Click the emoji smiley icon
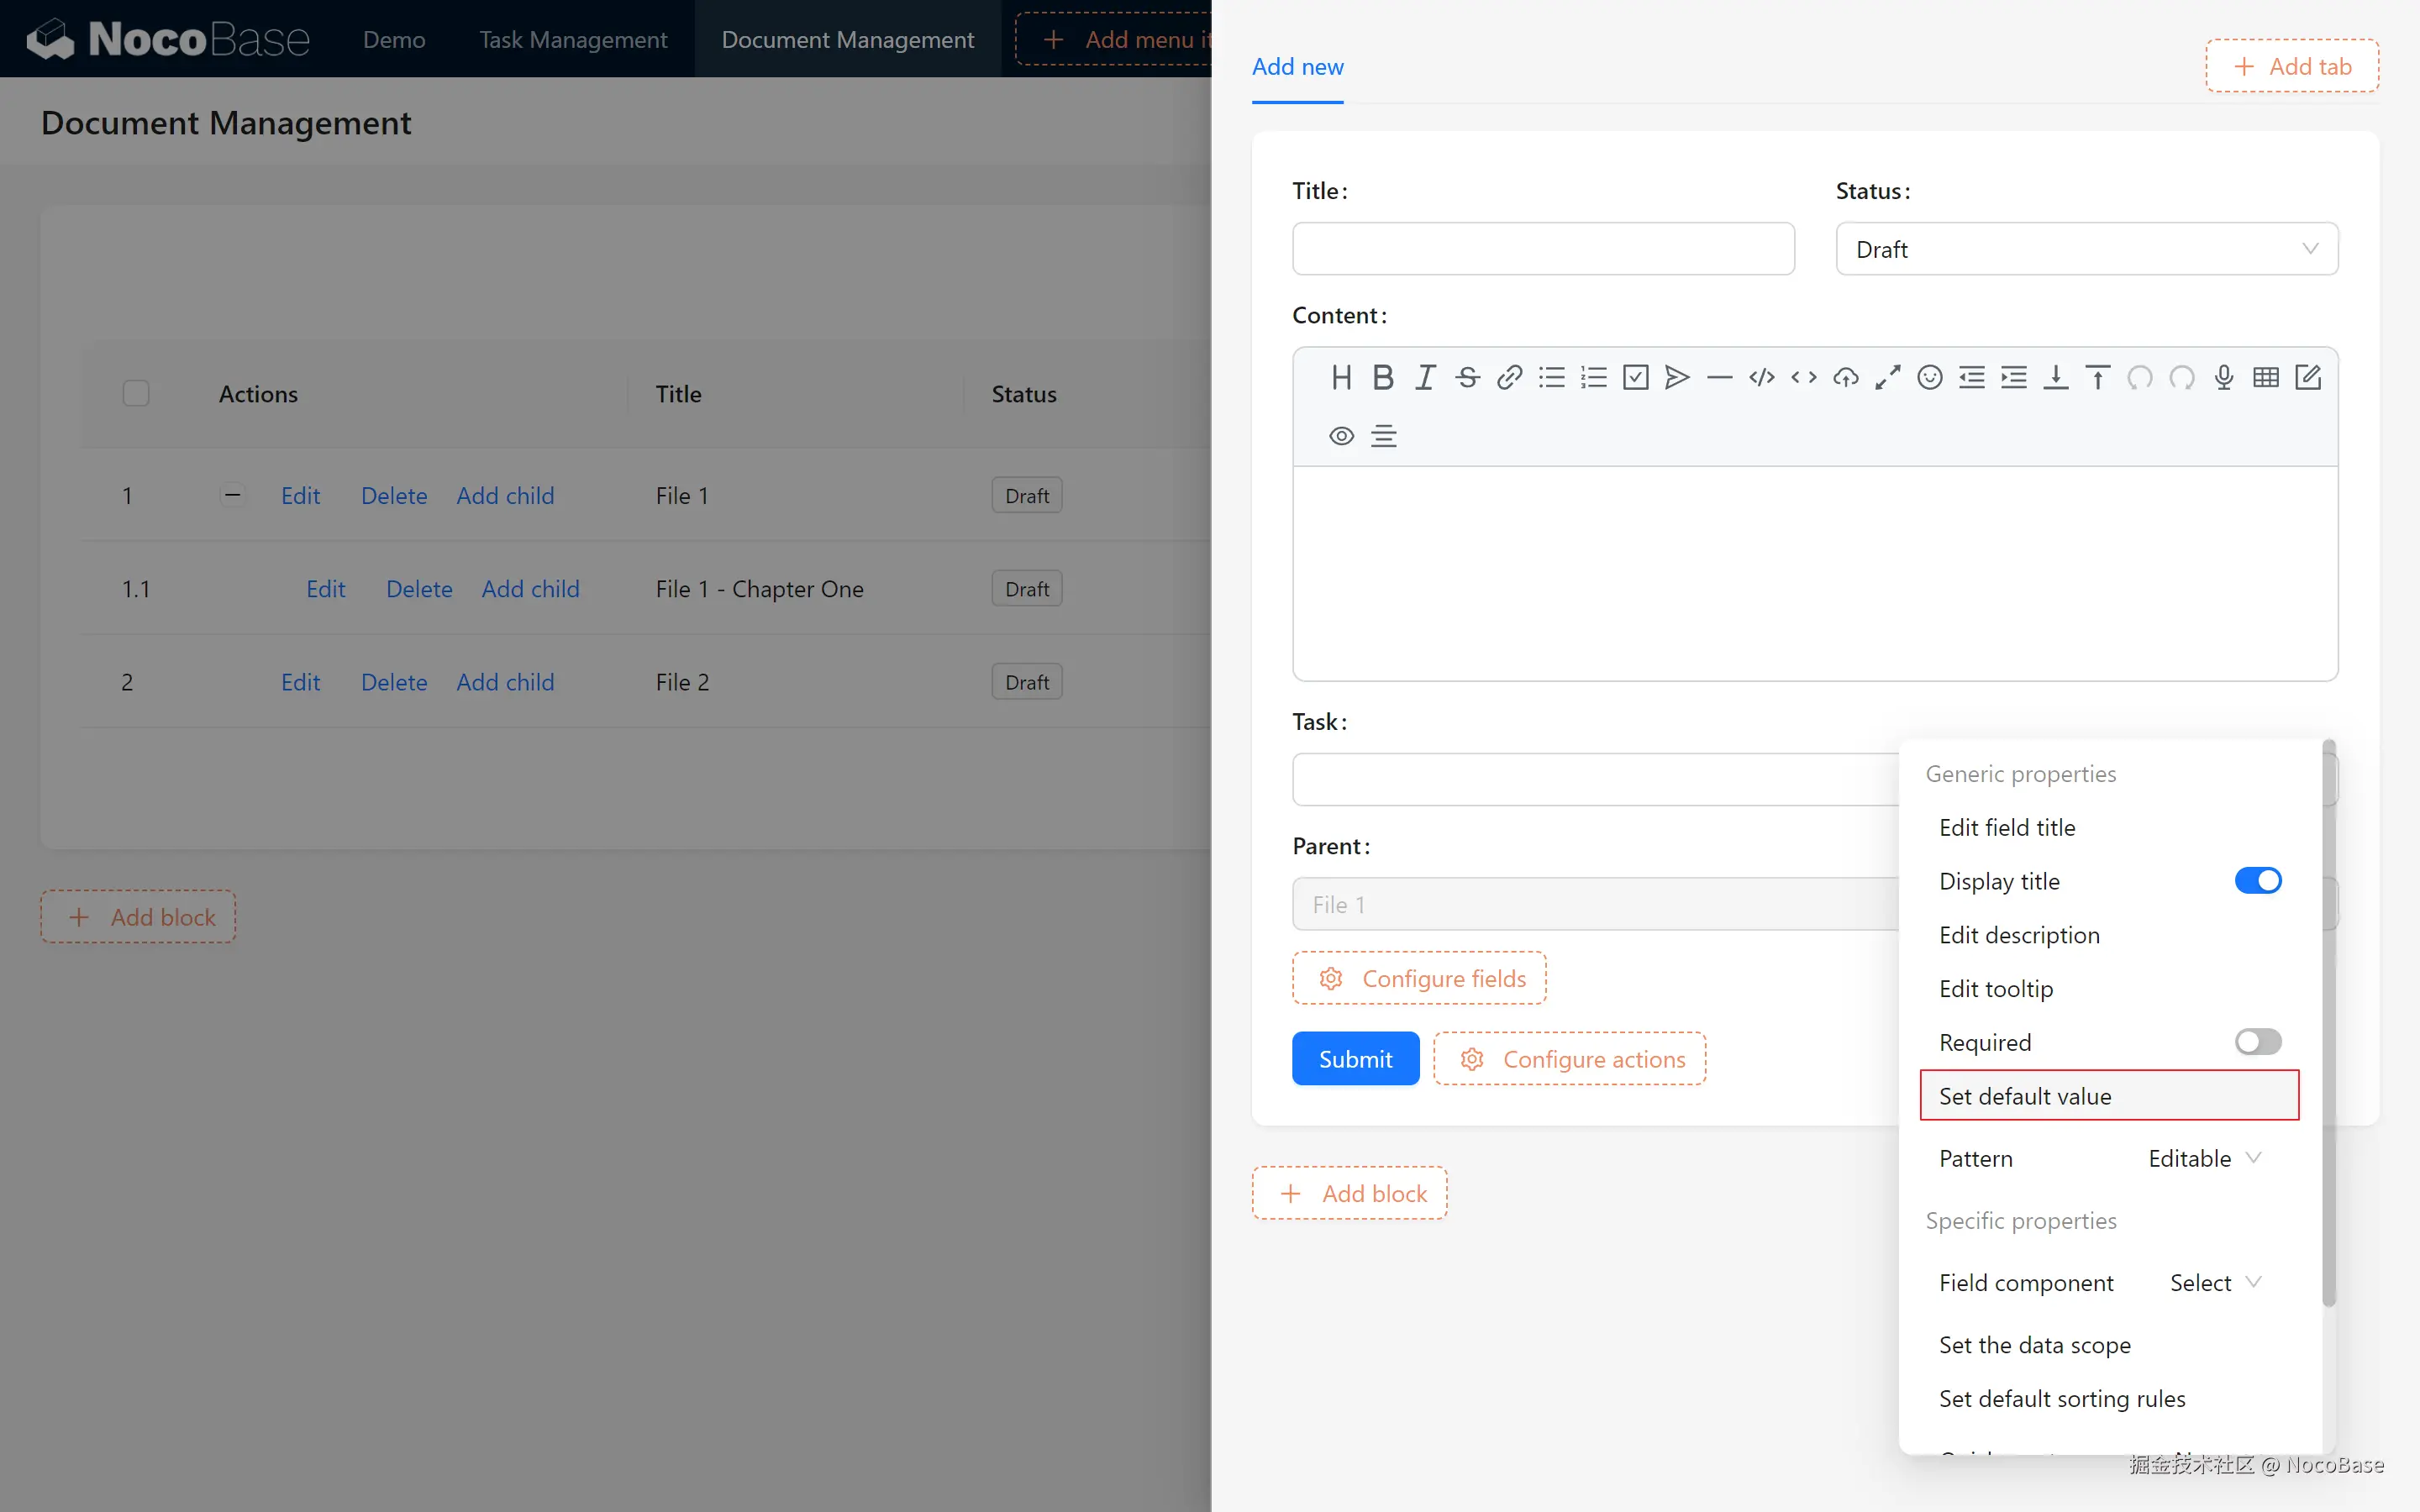The width and height of the screenshot is (2420, 1512). coord(1929,377)
